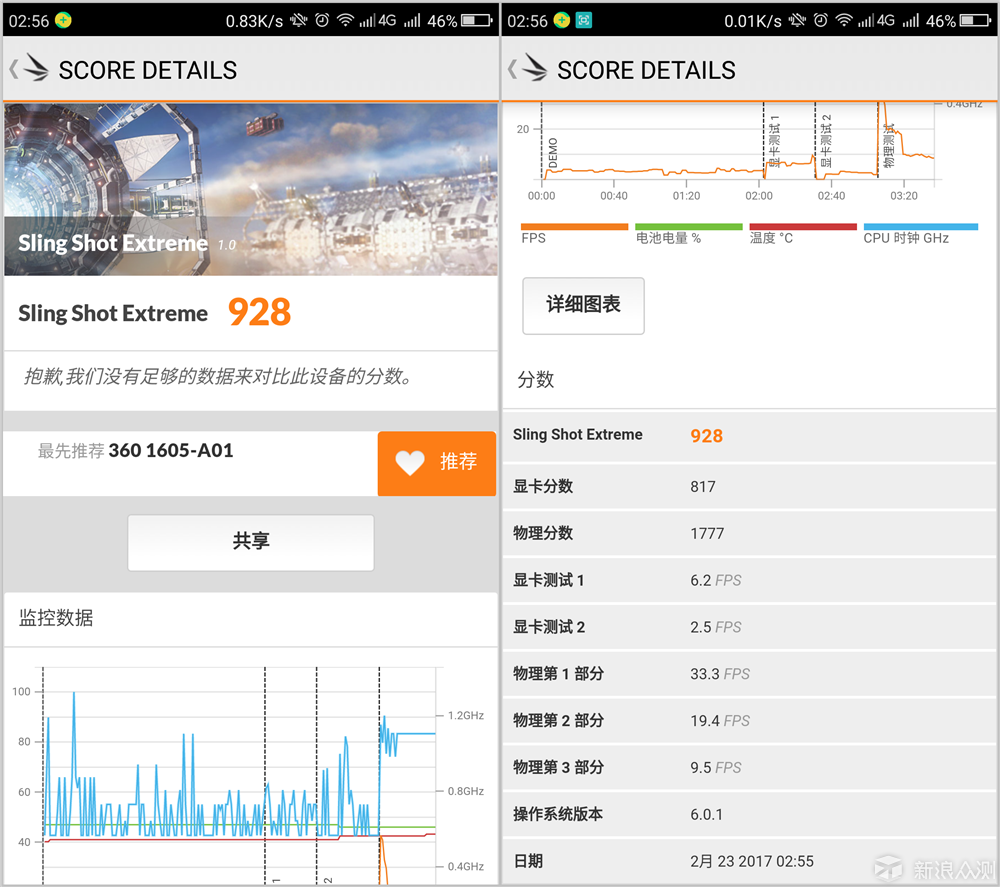
Task: Tap the Sling Shot Extreme banner image
Action: tap(251, 189)
